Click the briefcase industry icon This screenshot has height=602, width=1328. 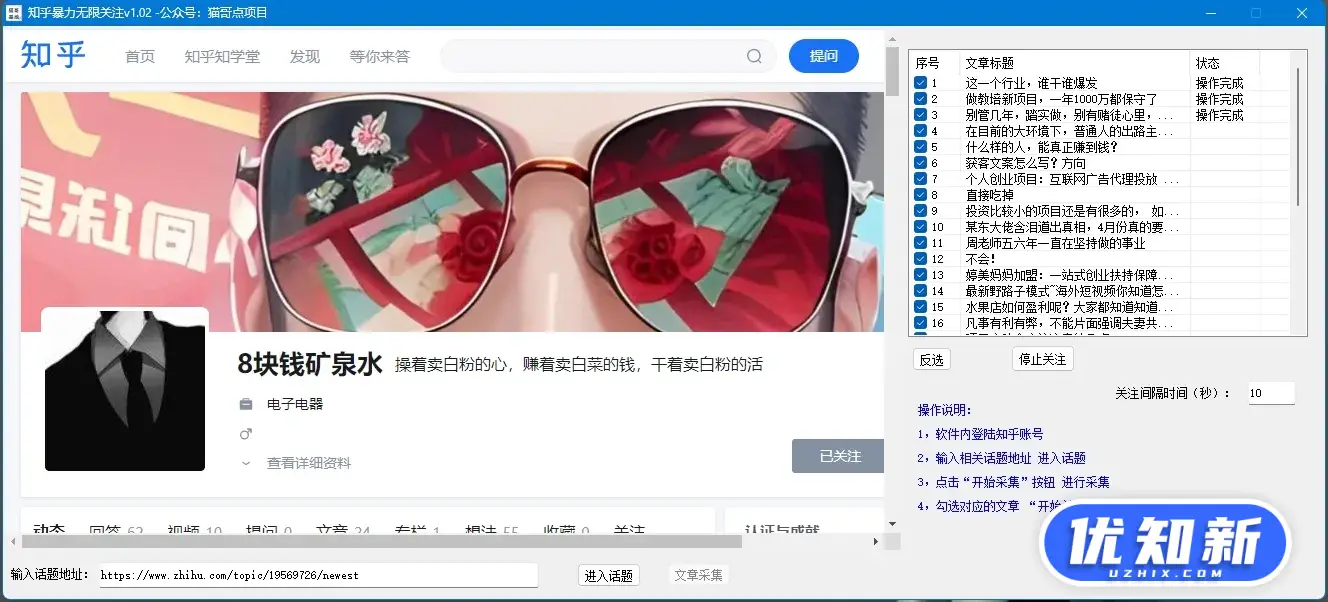click(246, 404)
